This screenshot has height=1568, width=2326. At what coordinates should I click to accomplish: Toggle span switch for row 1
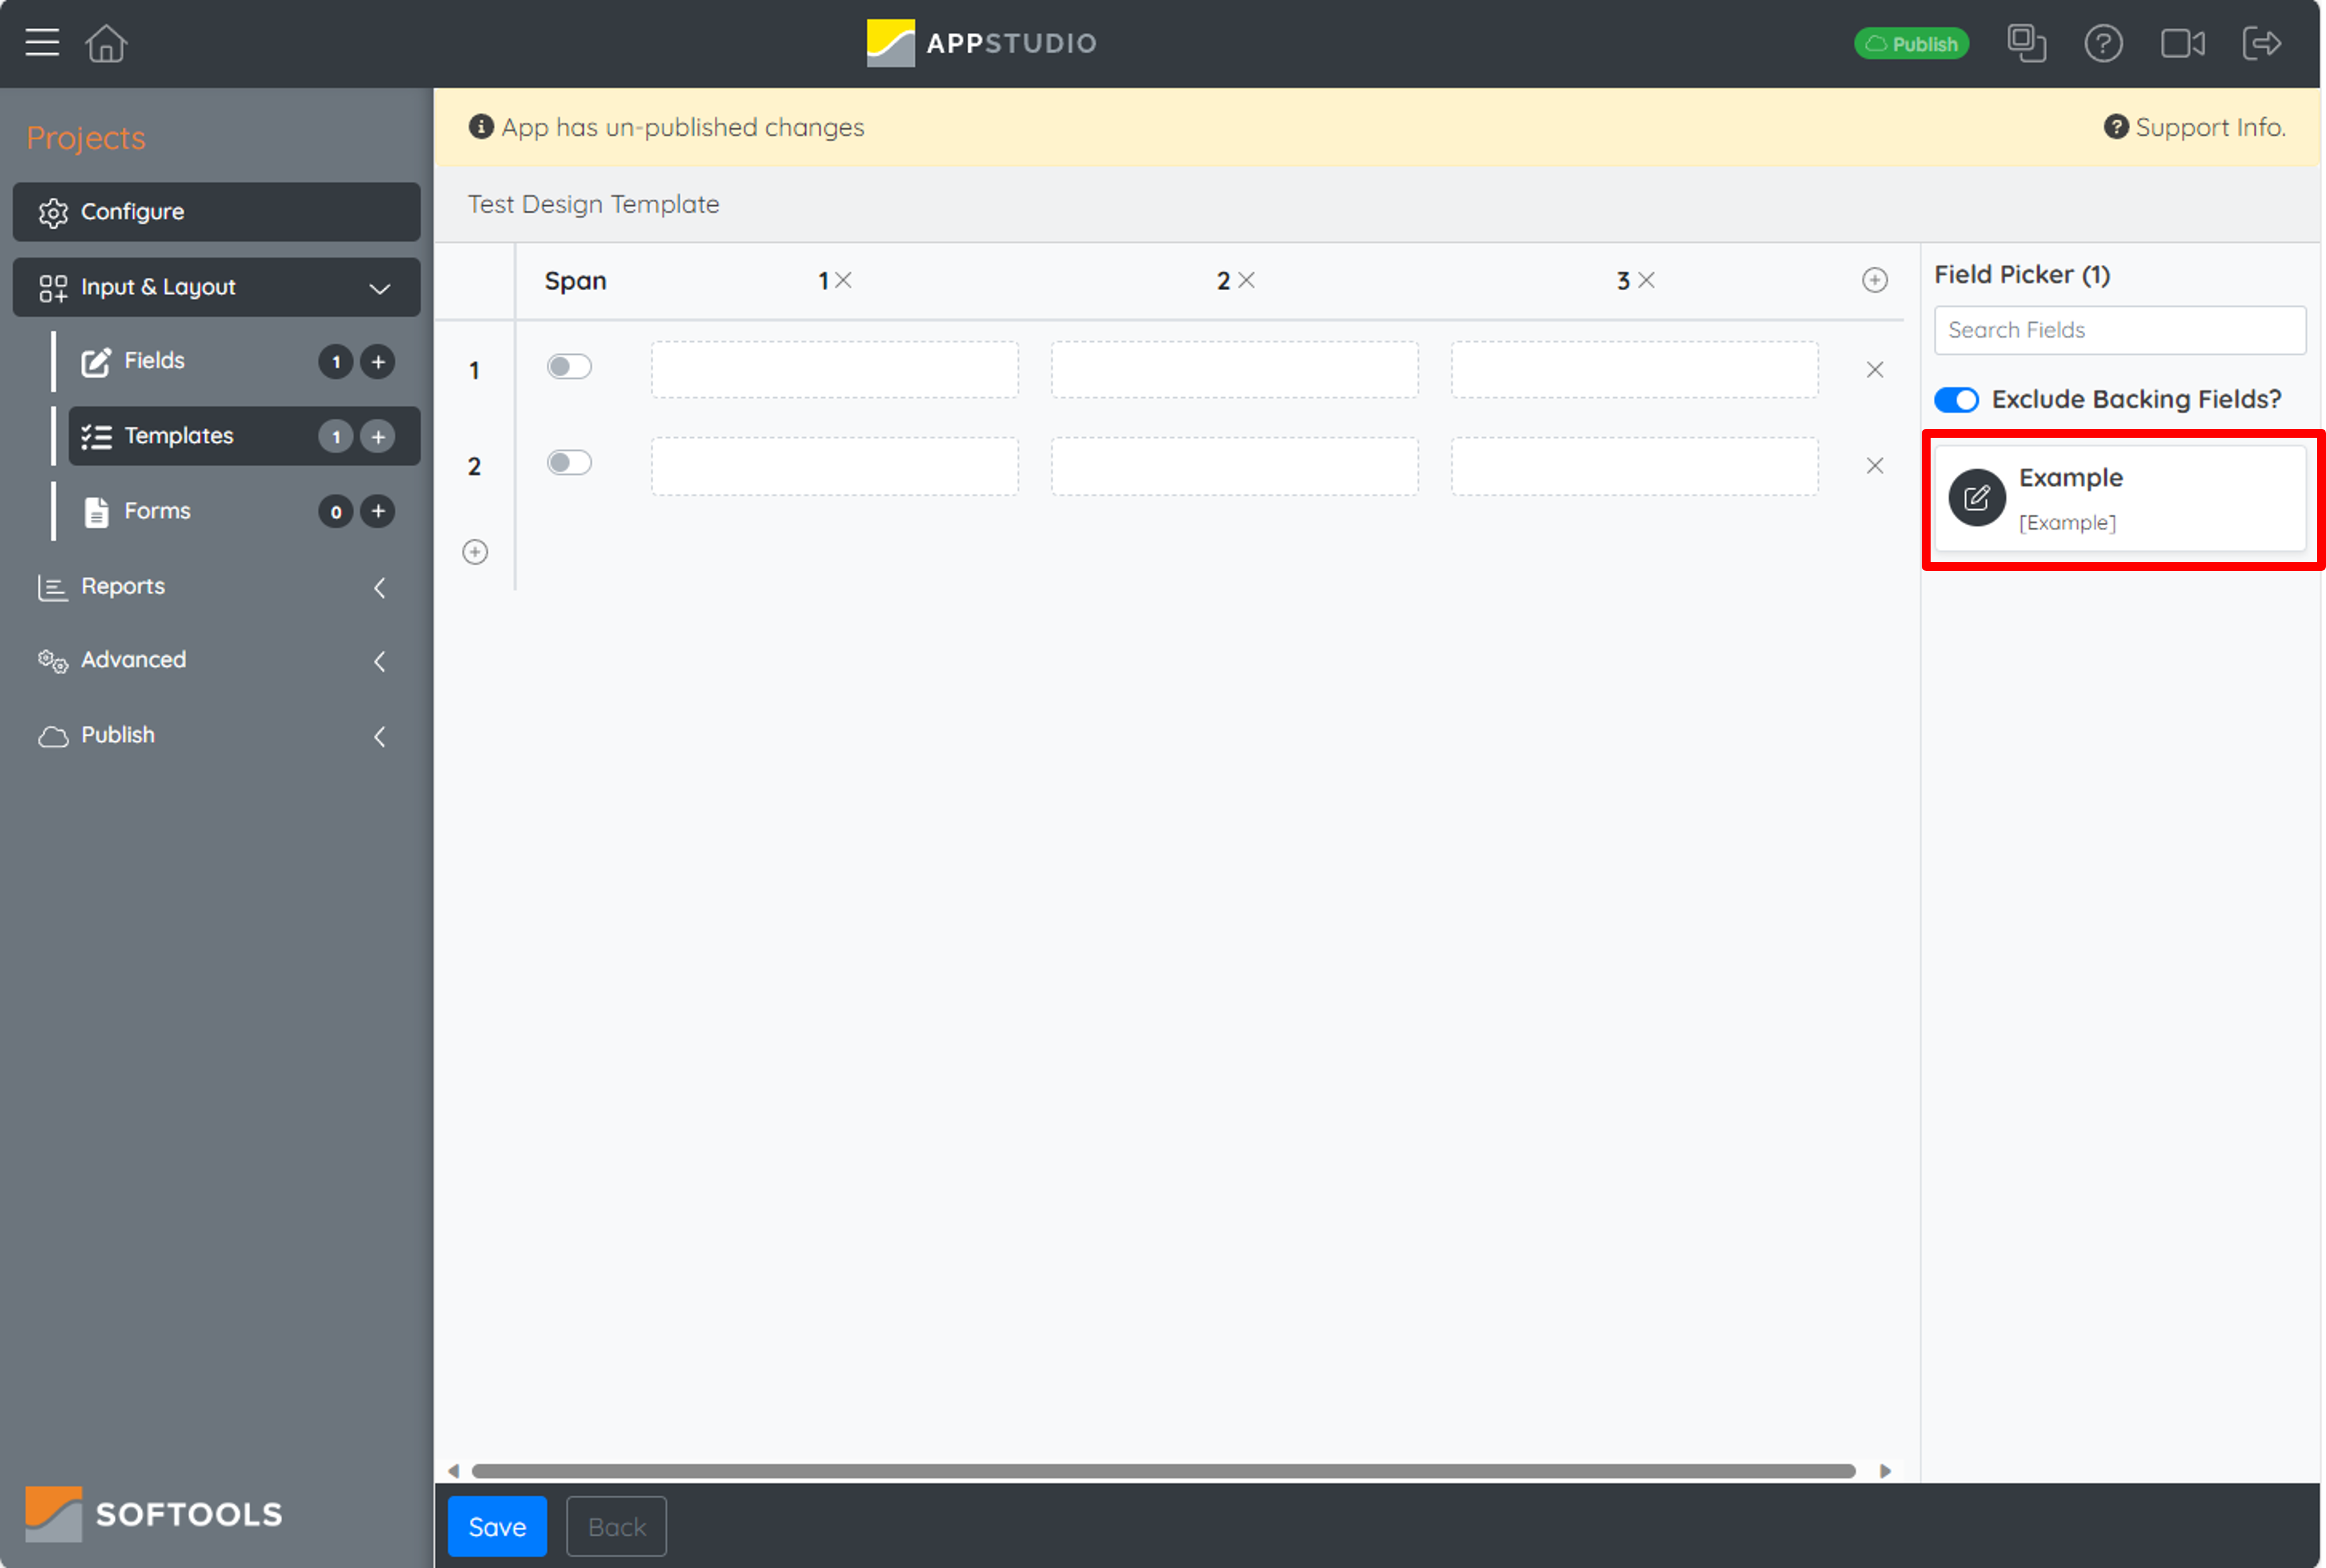click(569, 367)
